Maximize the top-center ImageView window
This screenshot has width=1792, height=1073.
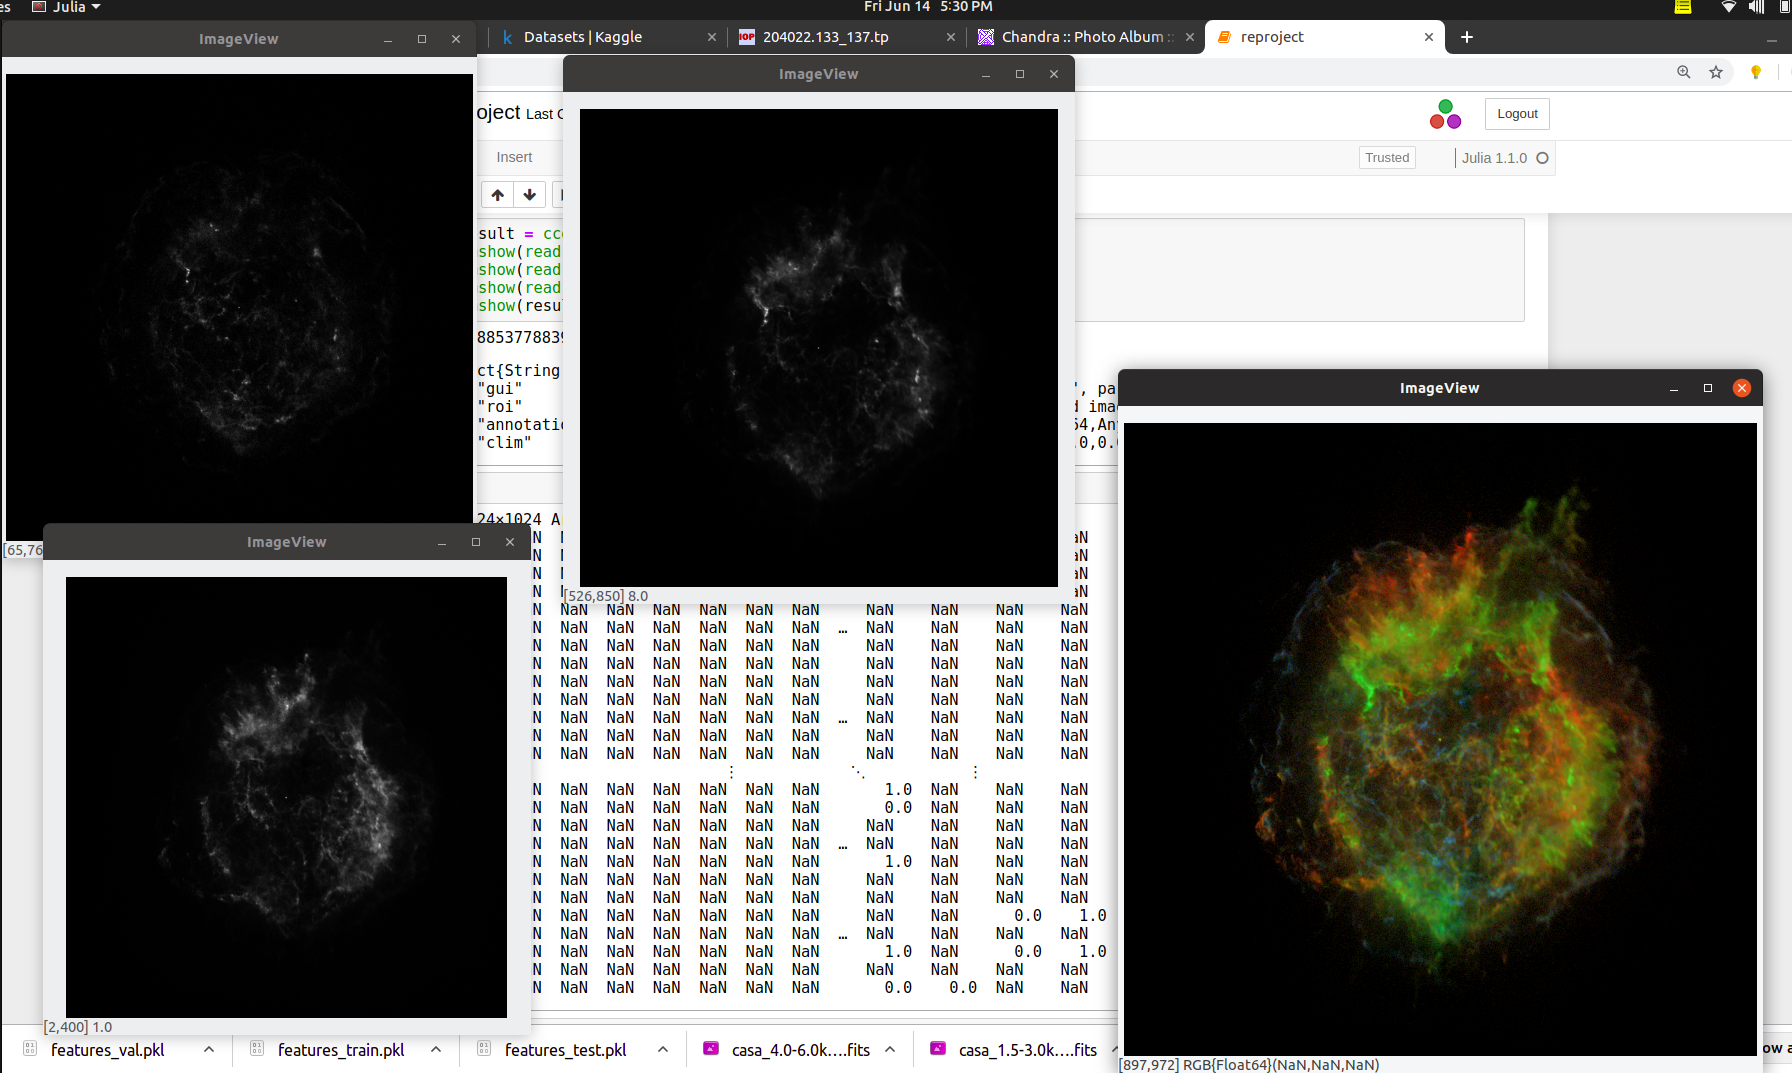(1020, 74)
